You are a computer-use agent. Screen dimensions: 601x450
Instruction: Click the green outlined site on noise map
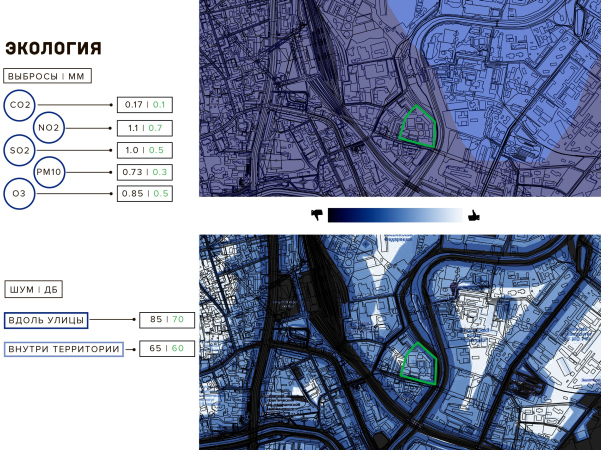point(418,364)
